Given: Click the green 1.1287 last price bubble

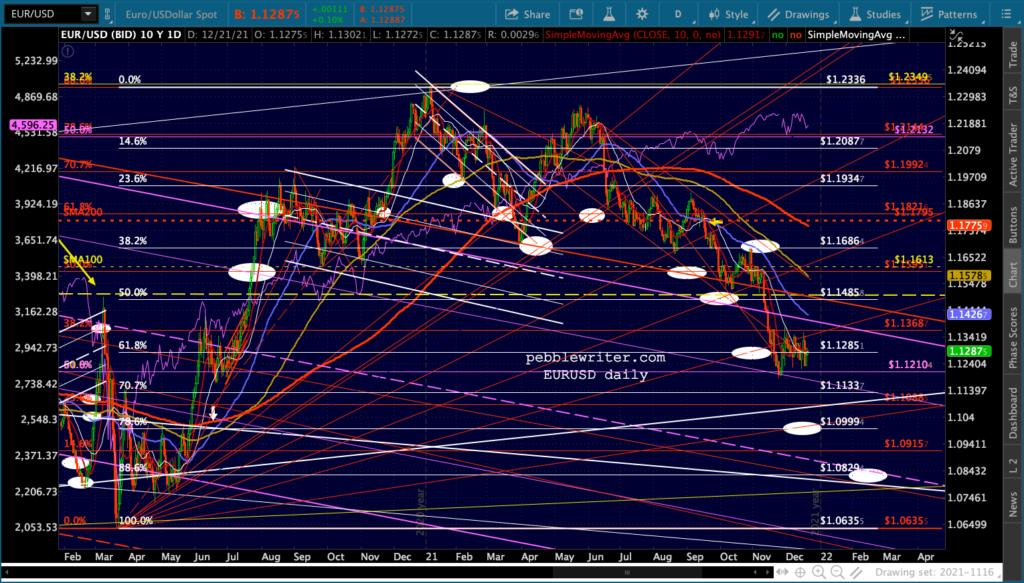Looking at the screenshot, I should [969, 351].
